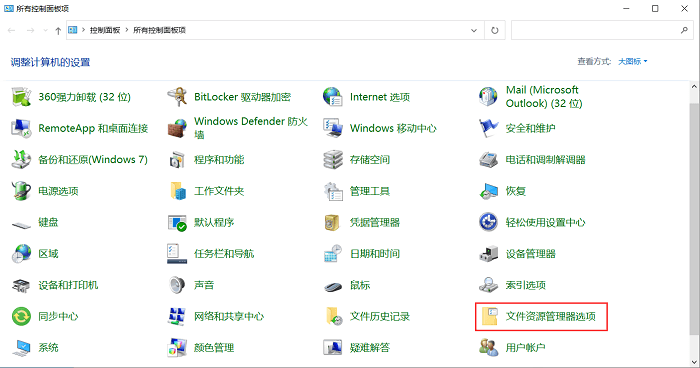Click the 控制面板 breadcrumb

[105, 30]
